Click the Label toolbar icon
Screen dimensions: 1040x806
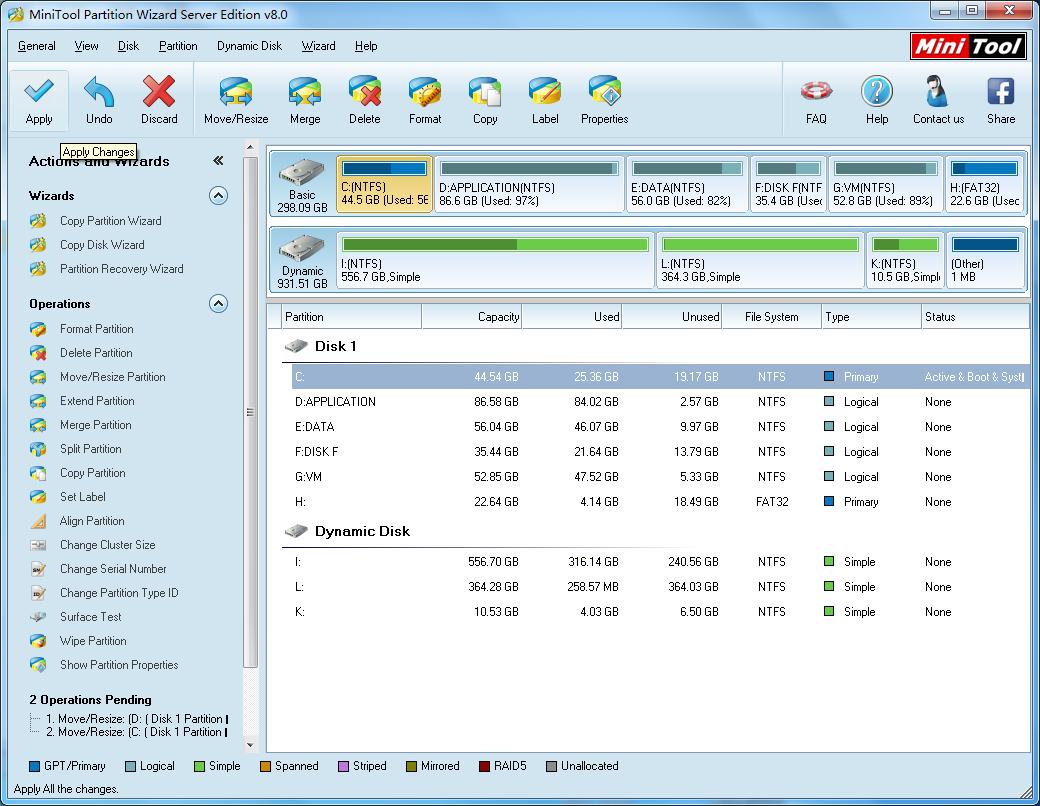pyautogui.click(x=545, y=92)
